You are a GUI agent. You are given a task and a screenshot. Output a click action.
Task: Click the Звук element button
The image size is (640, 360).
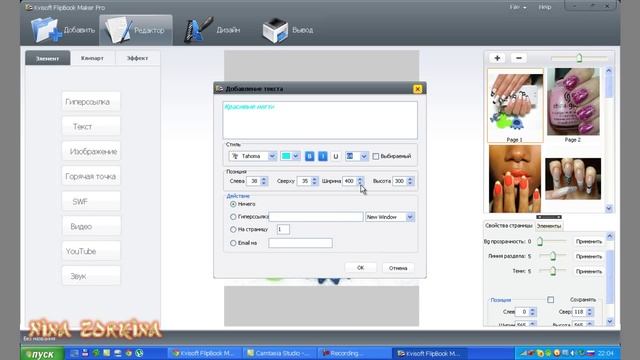tap(91, 276)
